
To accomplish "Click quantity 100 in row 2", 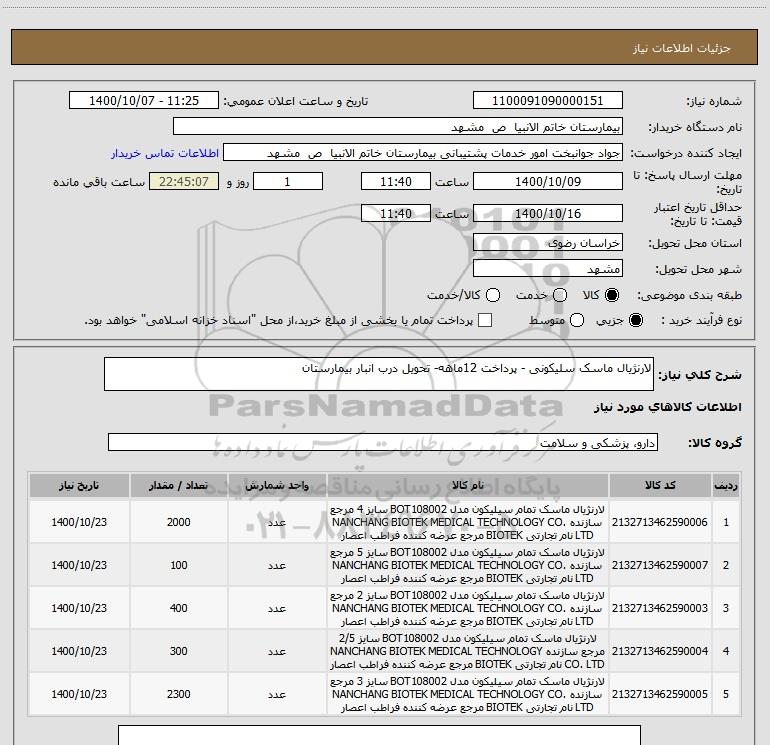I will pyautogui.click(x=179, y=565).
